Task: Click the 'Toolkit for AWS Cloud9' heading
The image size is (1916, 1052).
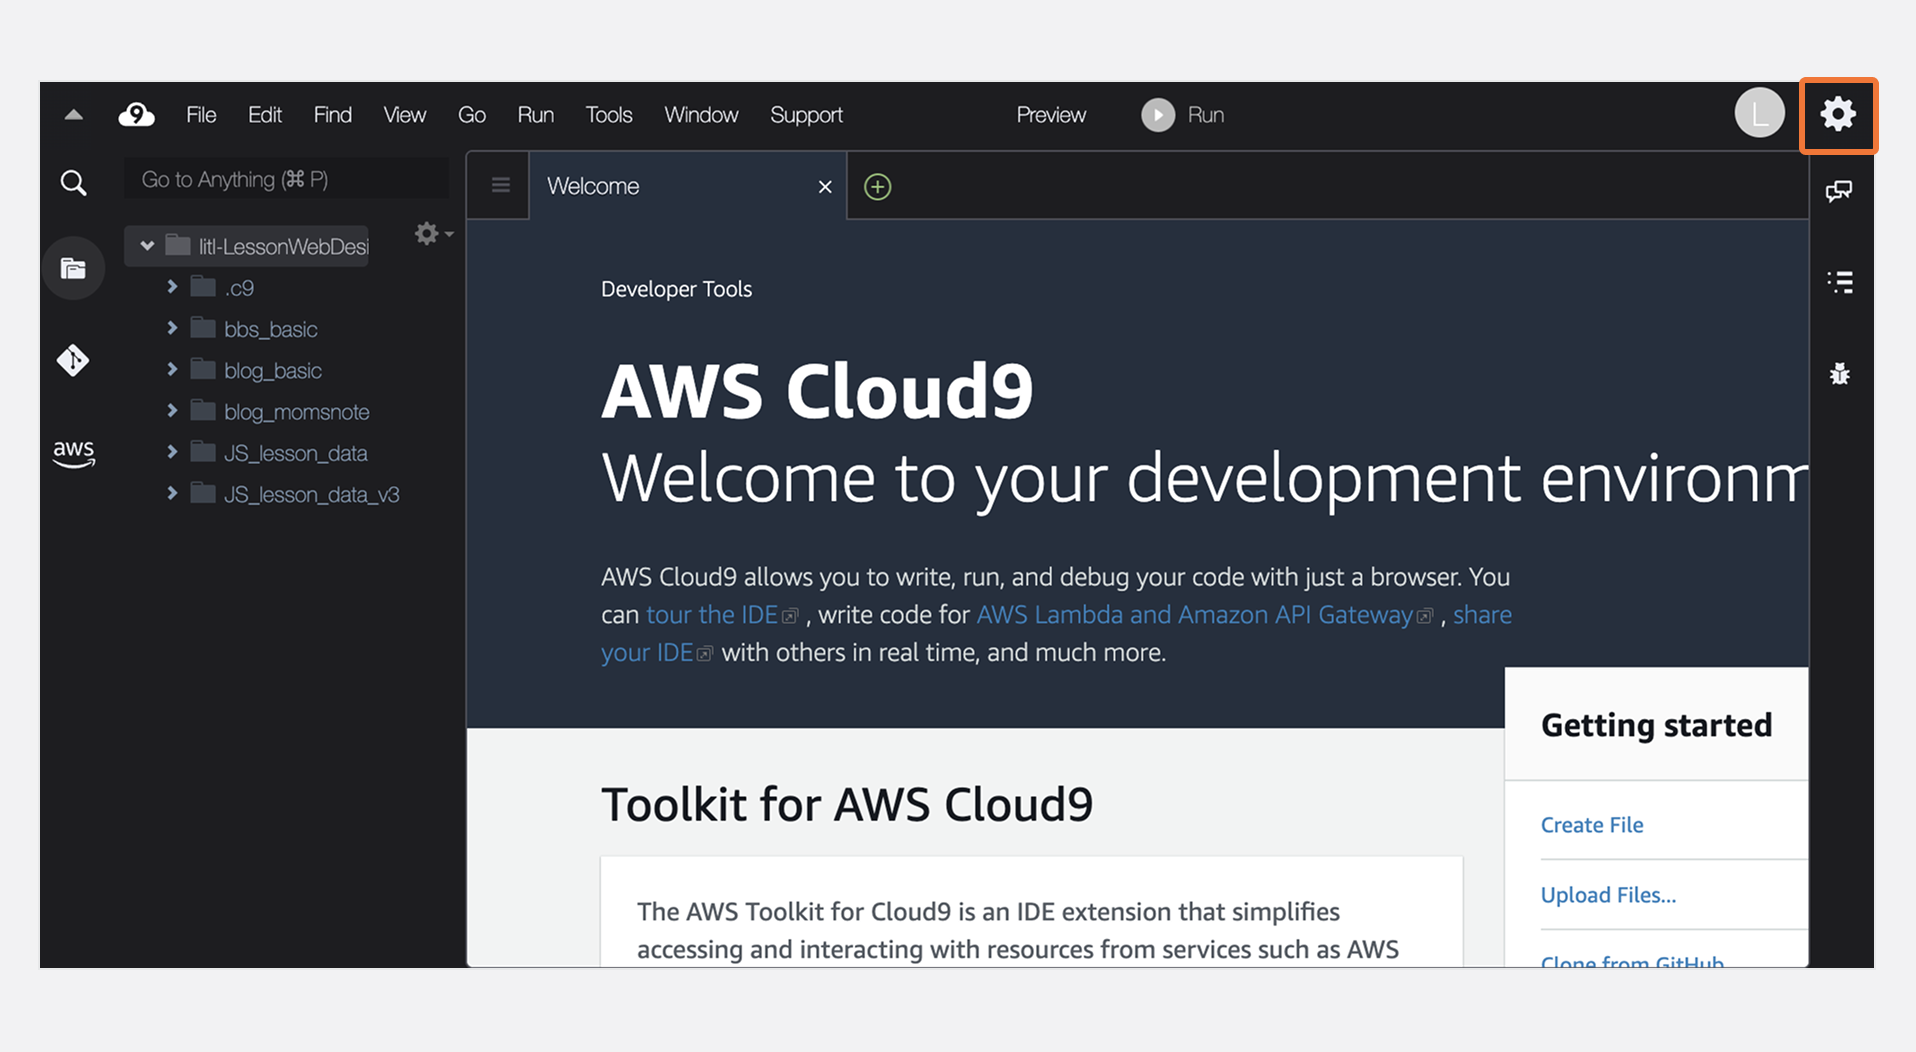Action: 847,804
